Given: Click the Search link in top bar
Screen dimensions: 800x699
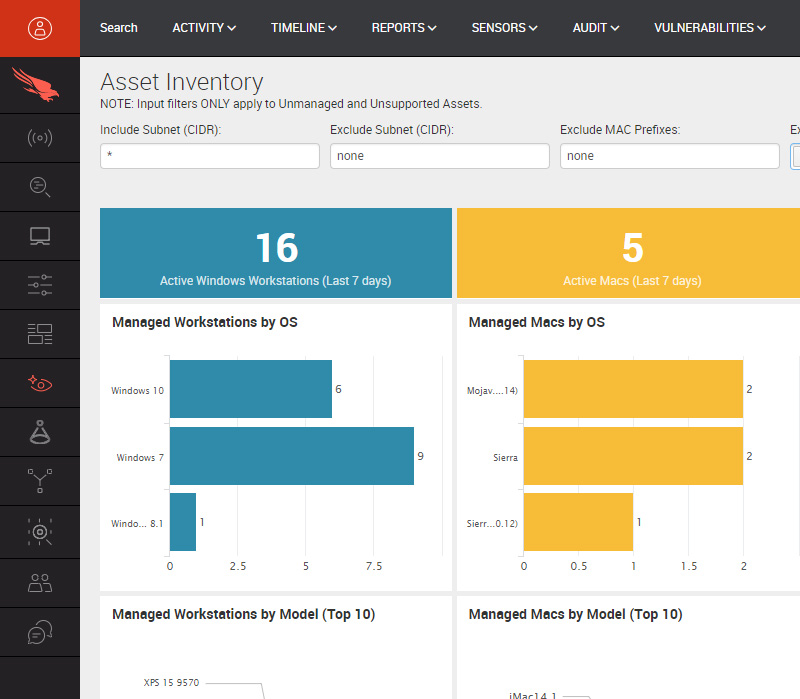Looking at the screenshot, I should point(119,28).
